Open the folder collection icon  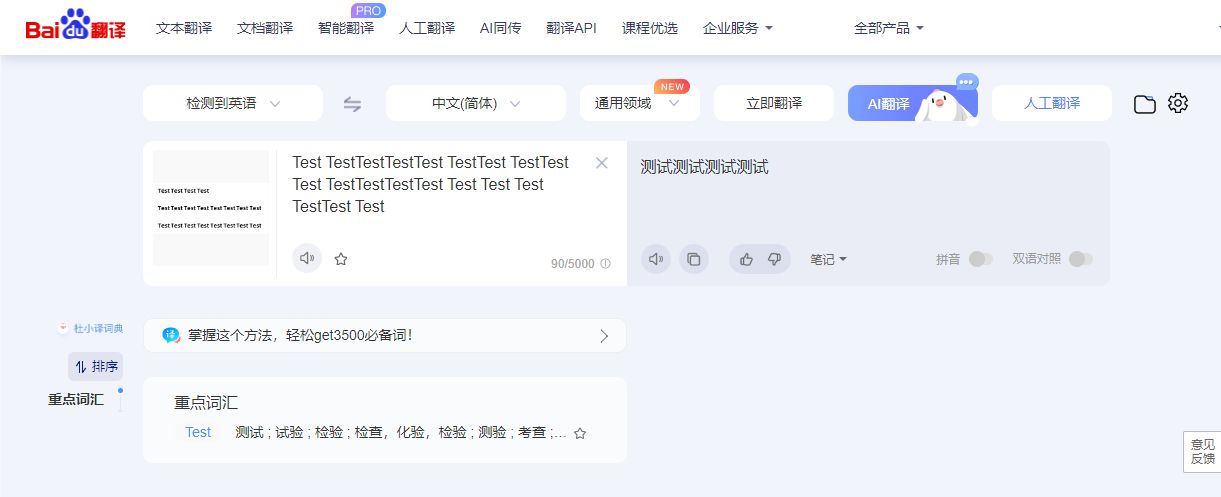[1145, 104]
